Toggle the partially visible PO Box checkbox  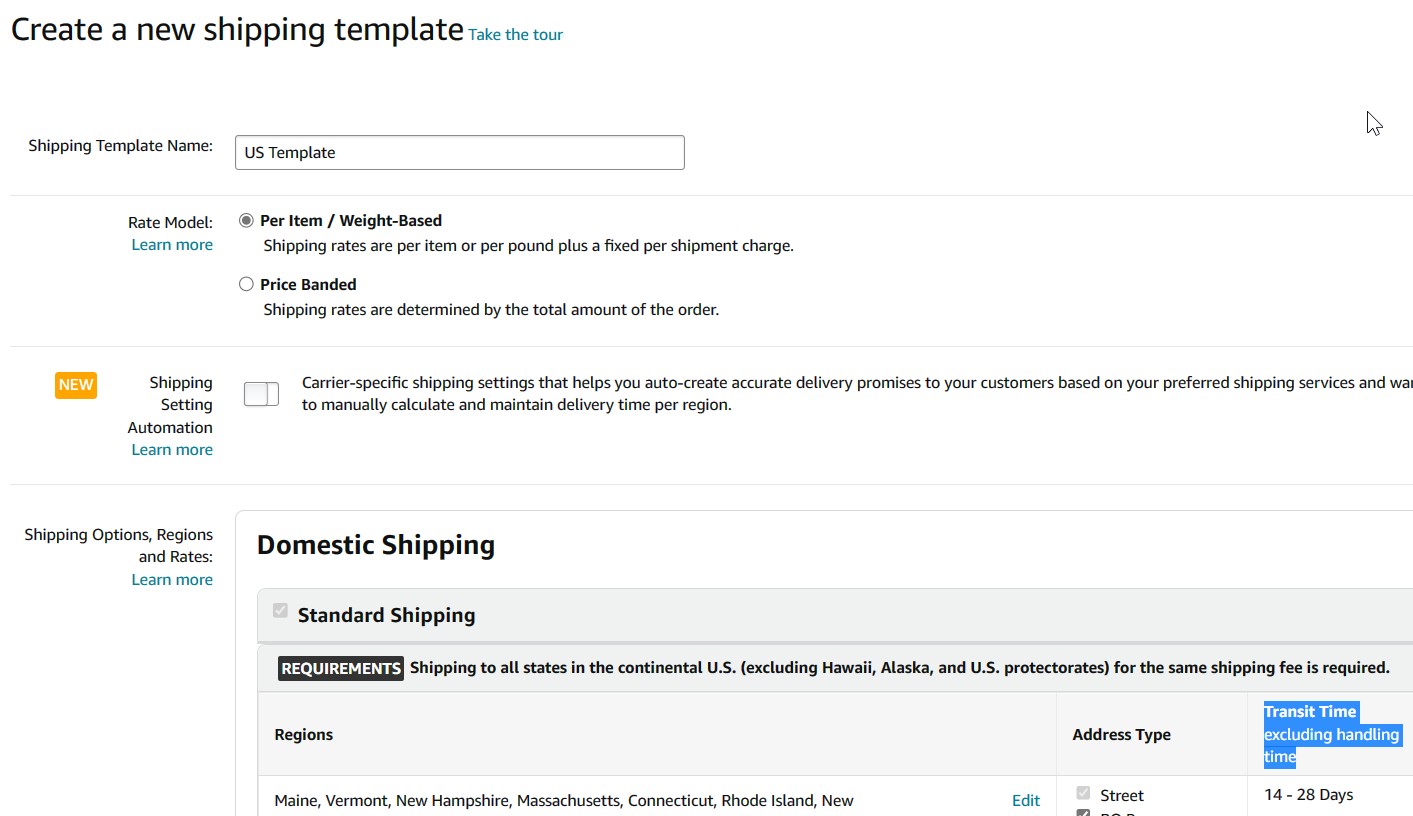[1083, 813]
